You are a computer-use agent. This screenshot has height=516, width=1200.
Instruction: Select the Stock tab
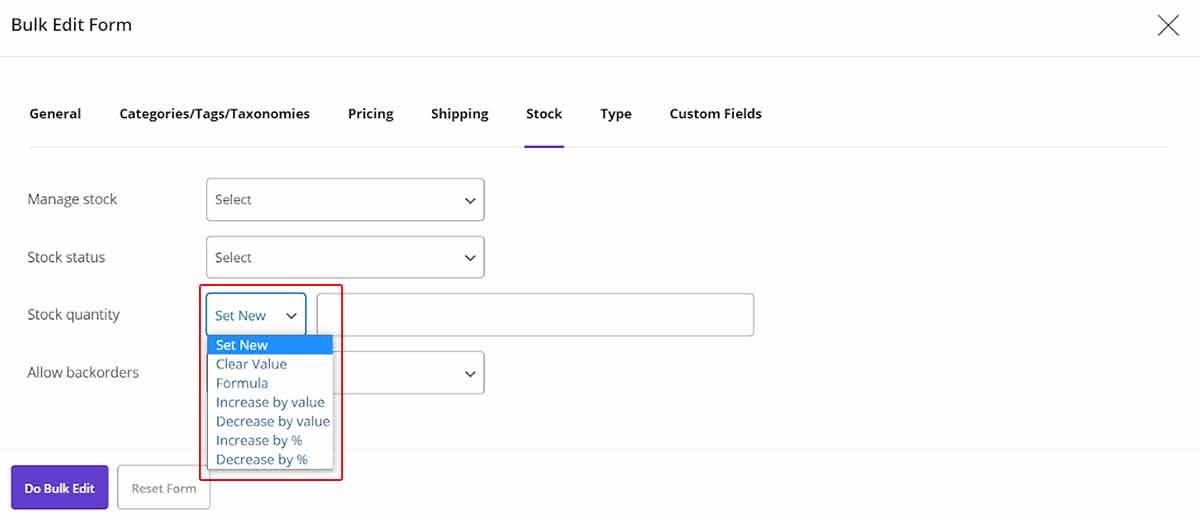544,114
